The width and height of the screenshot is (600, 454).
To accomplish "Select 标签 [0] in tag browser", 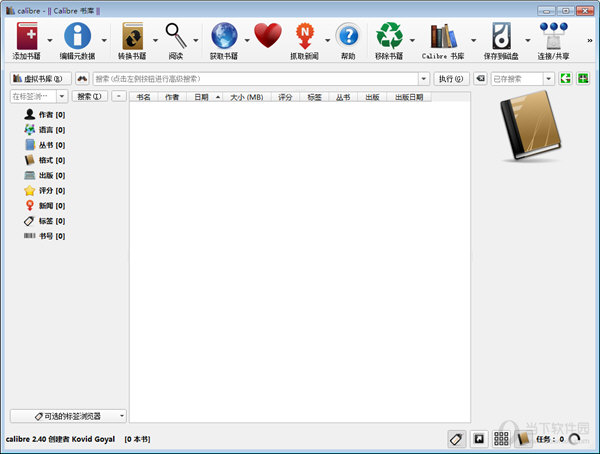I will 45,221.
